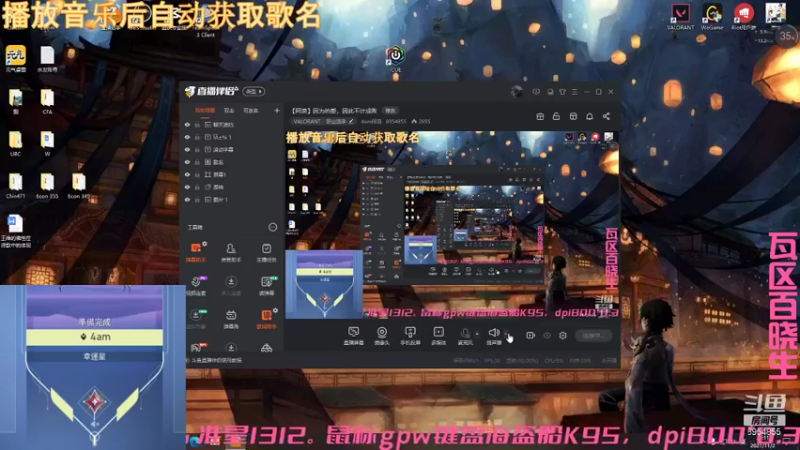Click the room number 8954855 text
800x450 pixels.
(396, 121)
